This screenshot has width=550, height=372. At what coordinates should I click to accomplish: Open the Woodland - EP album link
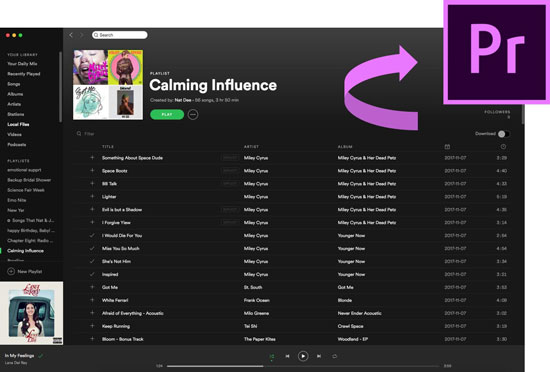coord(353,339)
